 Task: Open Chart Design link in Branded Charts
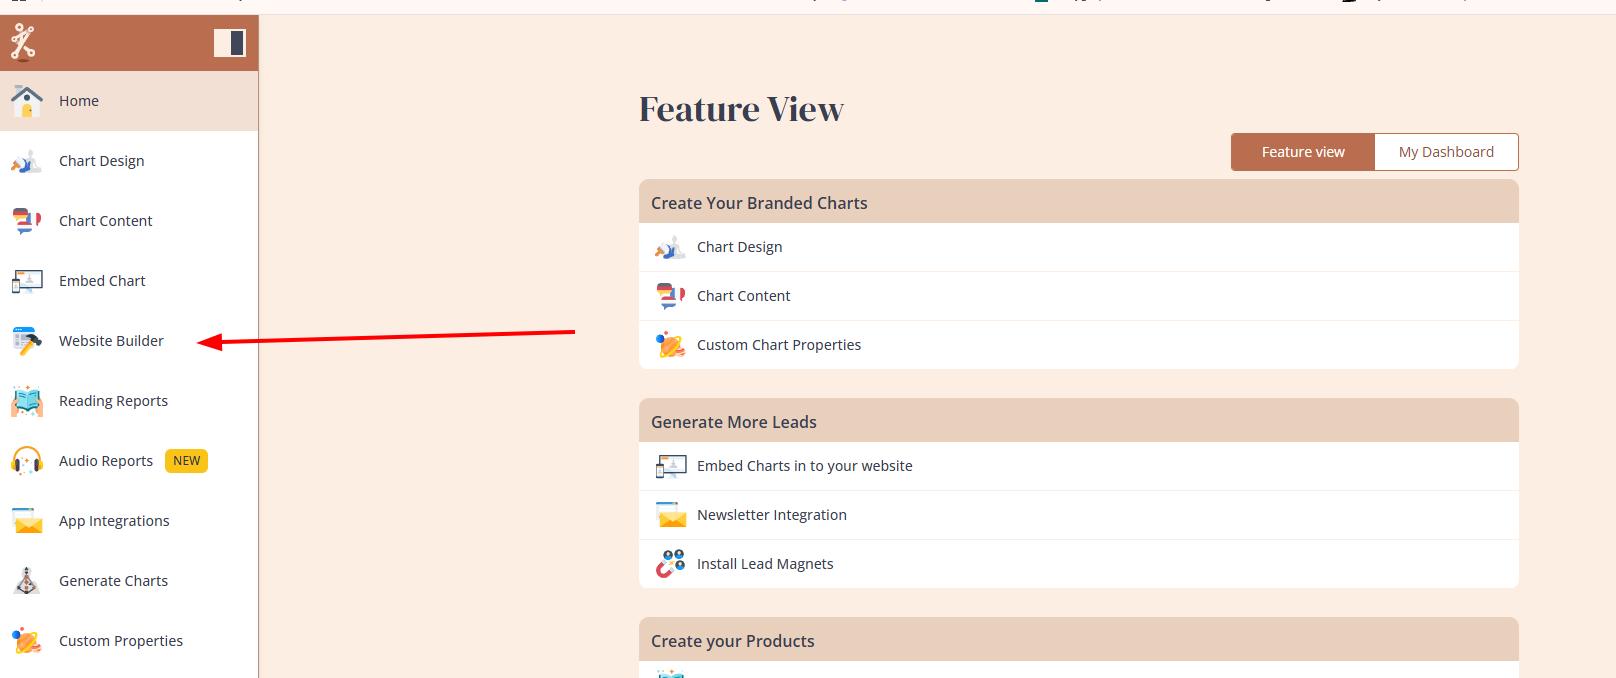(739, 247)
